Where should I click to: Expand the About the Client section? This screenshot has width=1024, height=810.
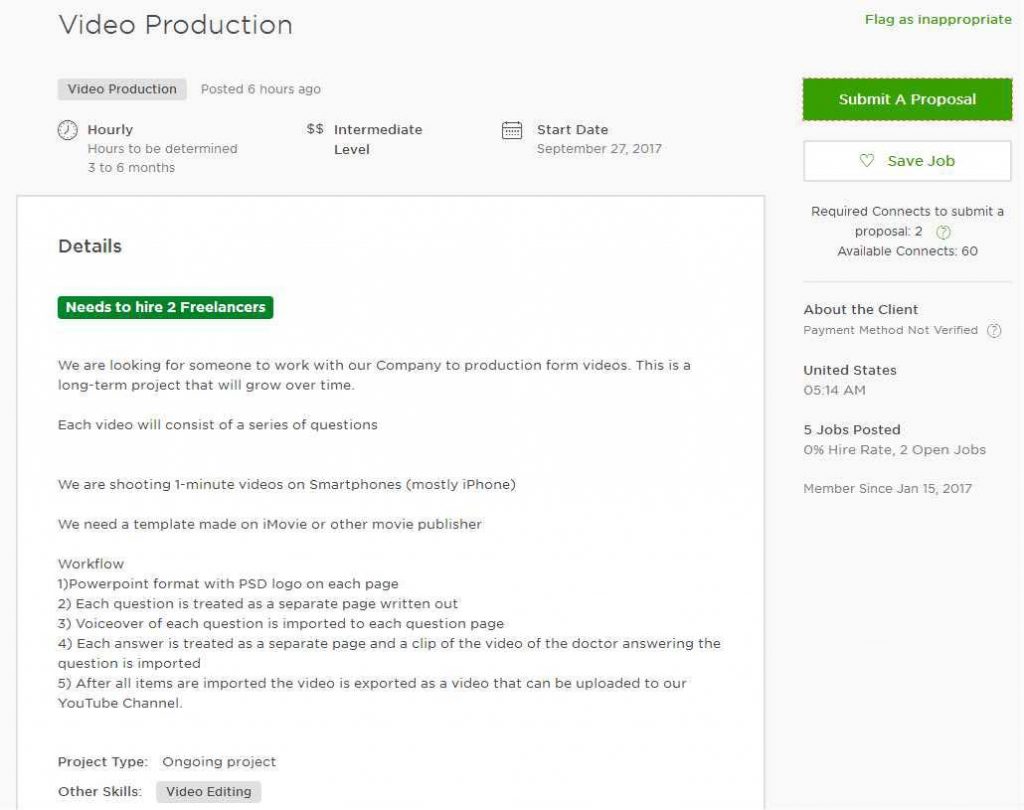pos(862,309)
